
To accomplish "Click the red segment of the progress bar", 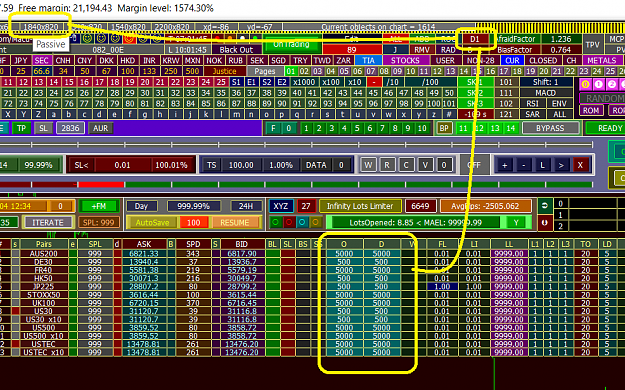I will tap(101, 184).
